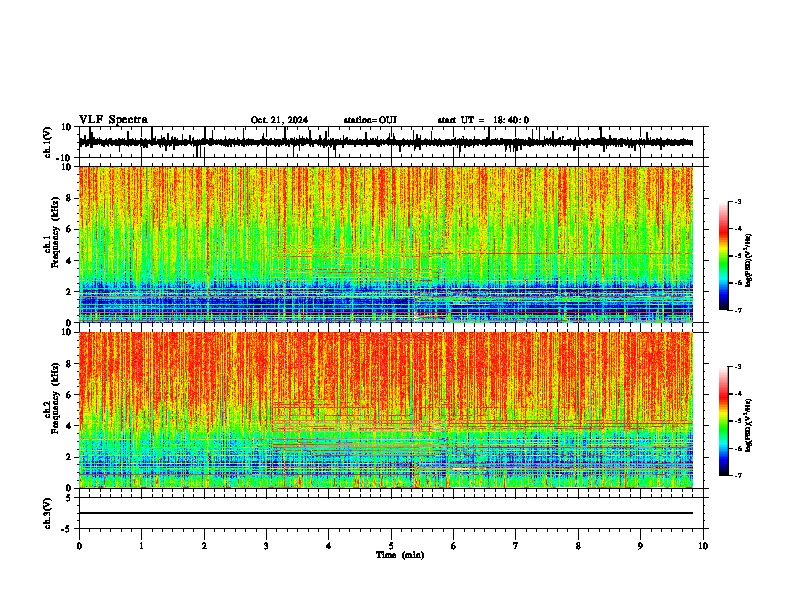Click time axis tick label "9"

click(x=640, y=546)
